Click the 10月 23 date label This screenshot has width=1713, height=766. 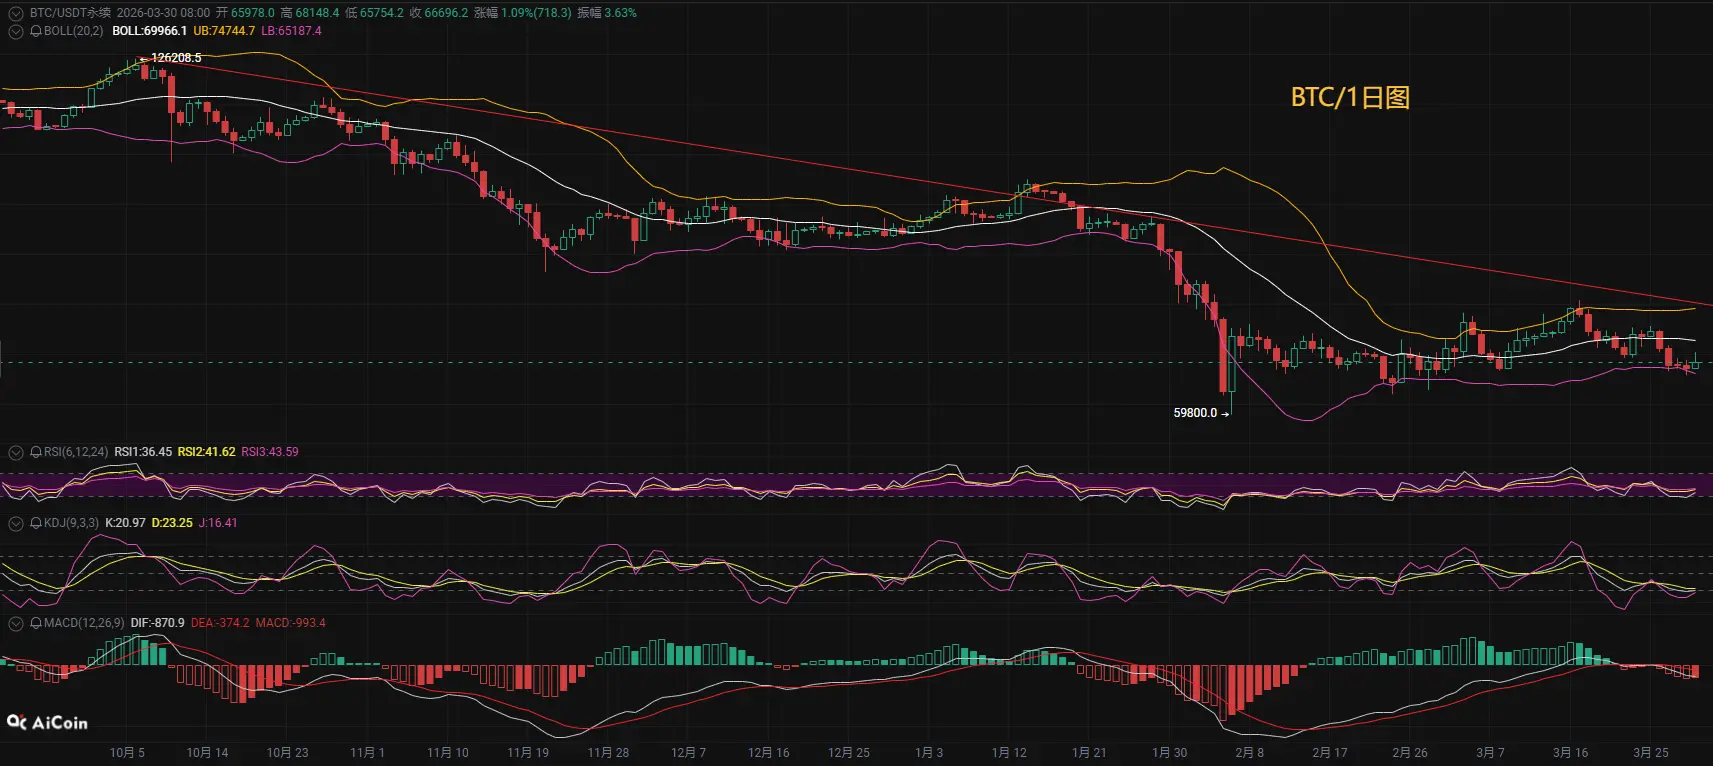[x=287, y=753]
